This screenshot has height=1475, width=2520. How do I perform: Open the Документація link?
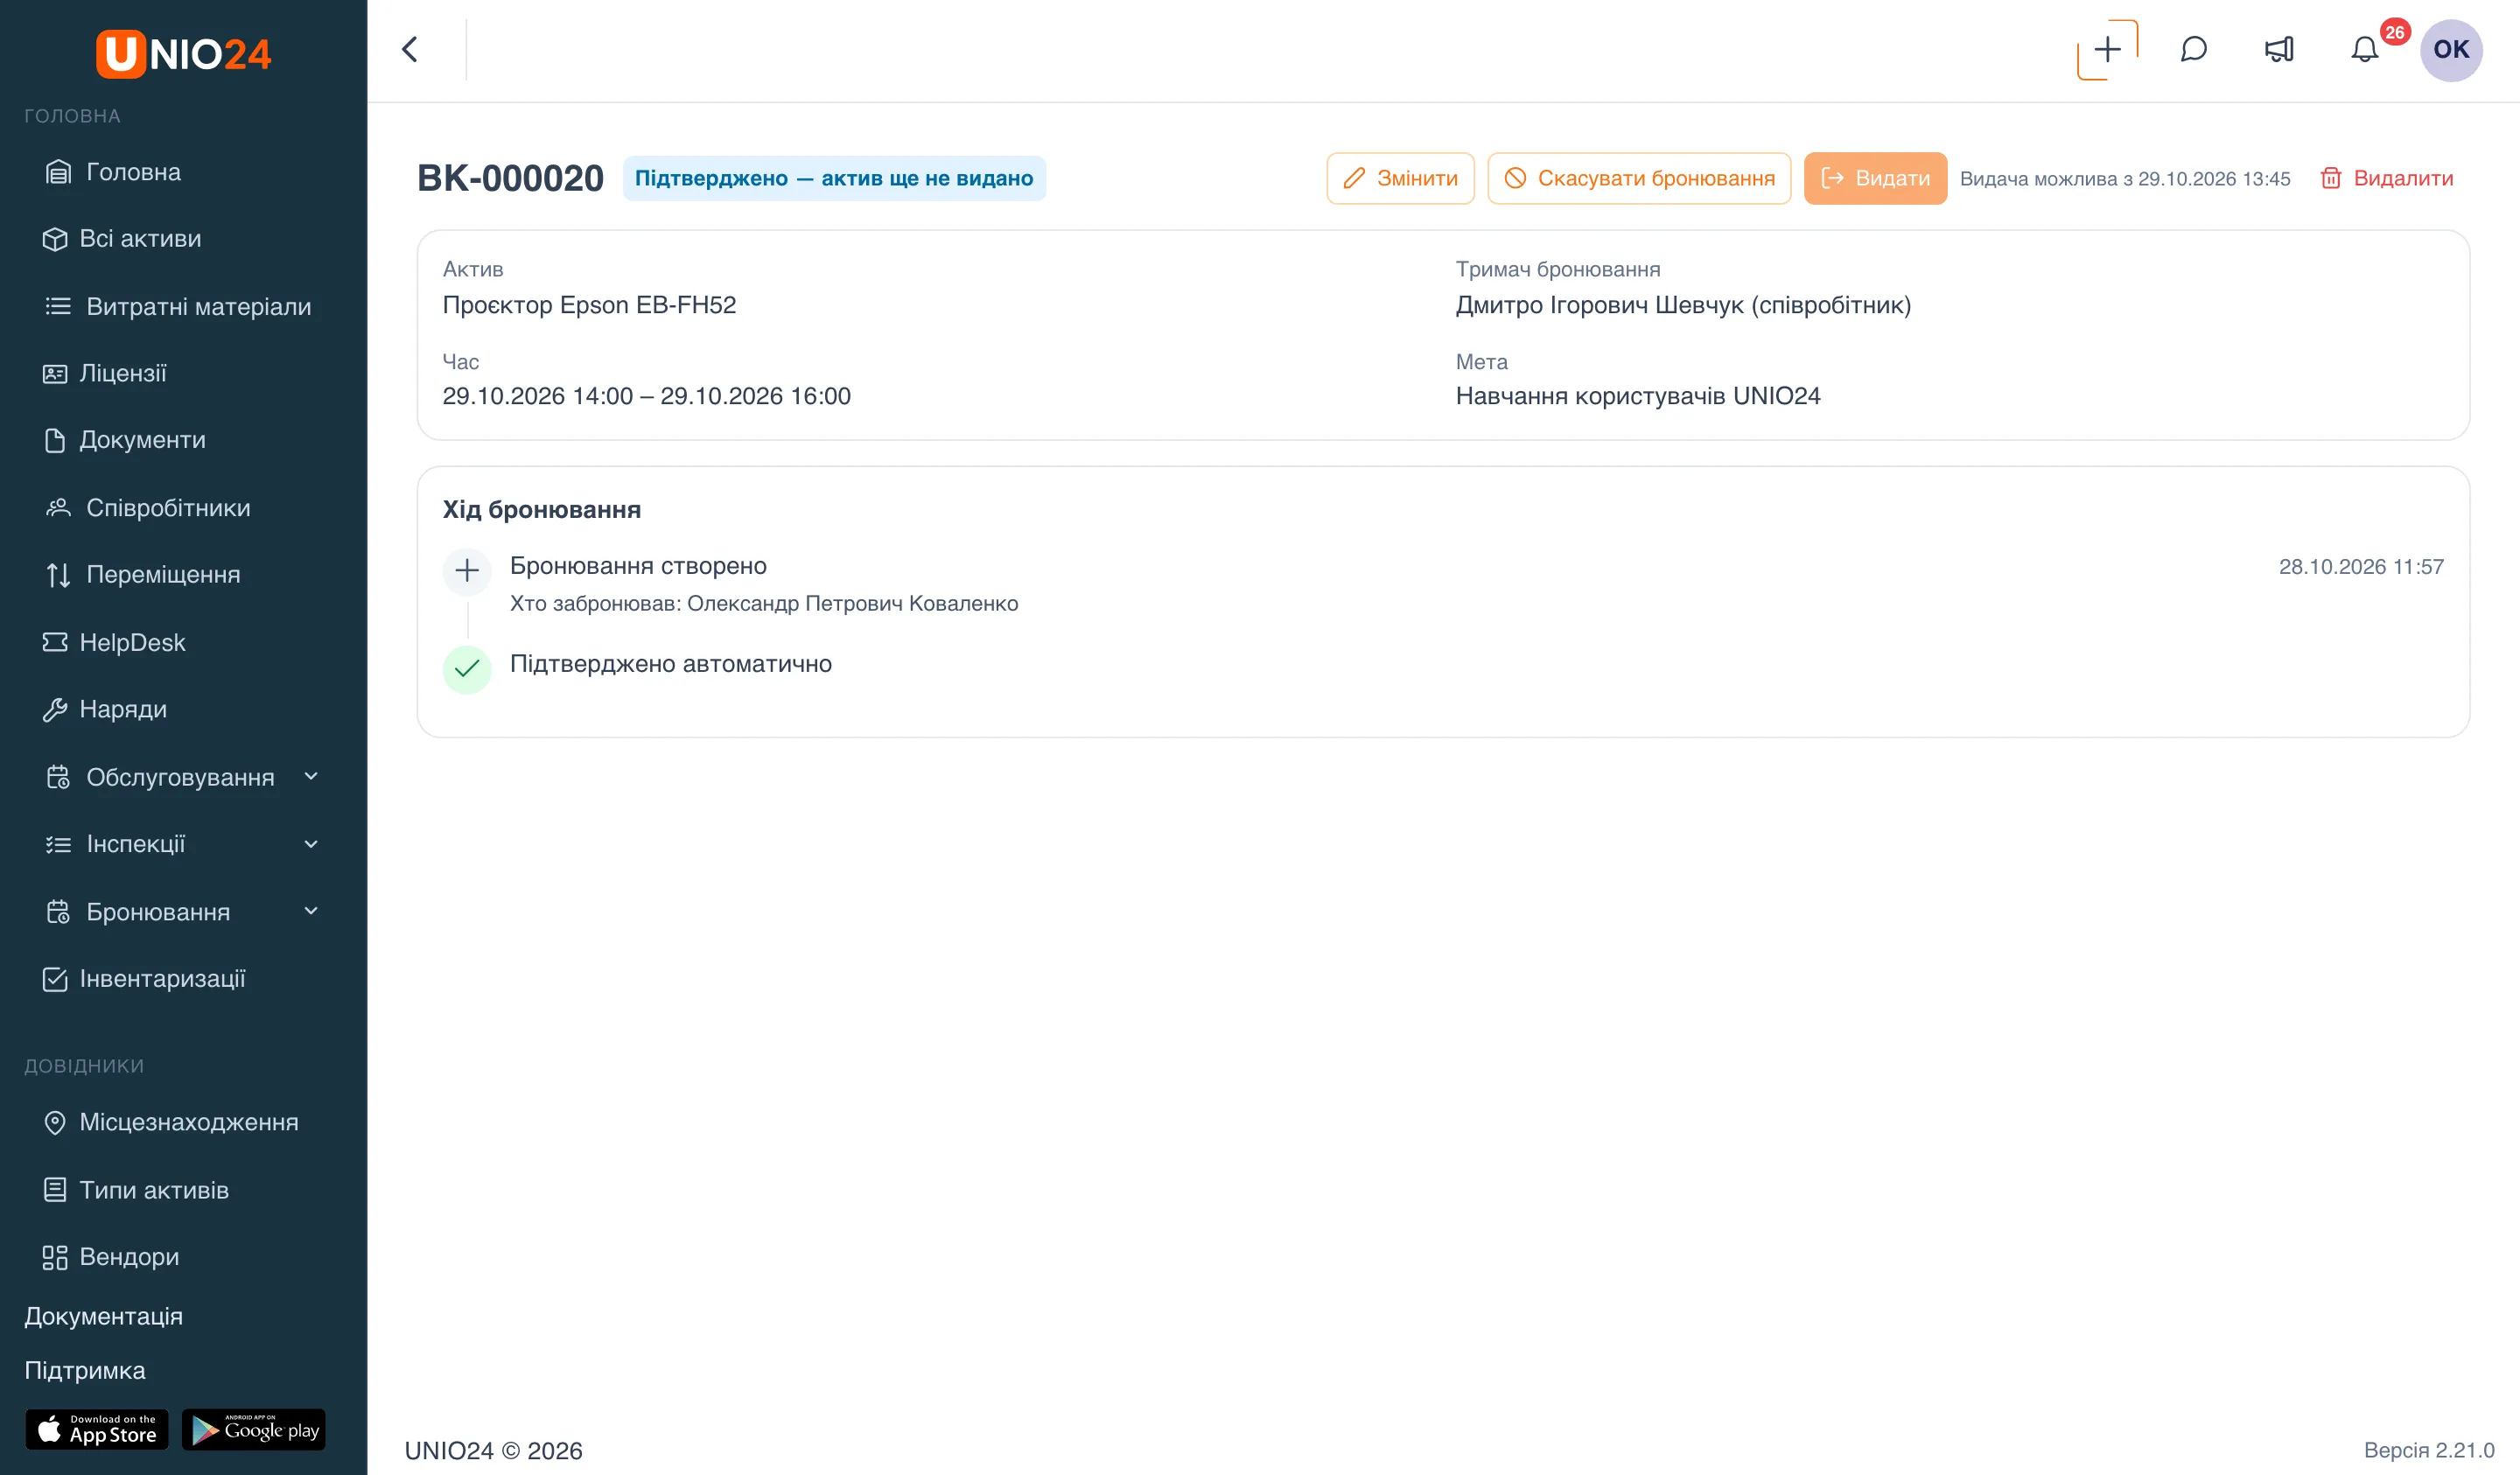click(103, 1316)
